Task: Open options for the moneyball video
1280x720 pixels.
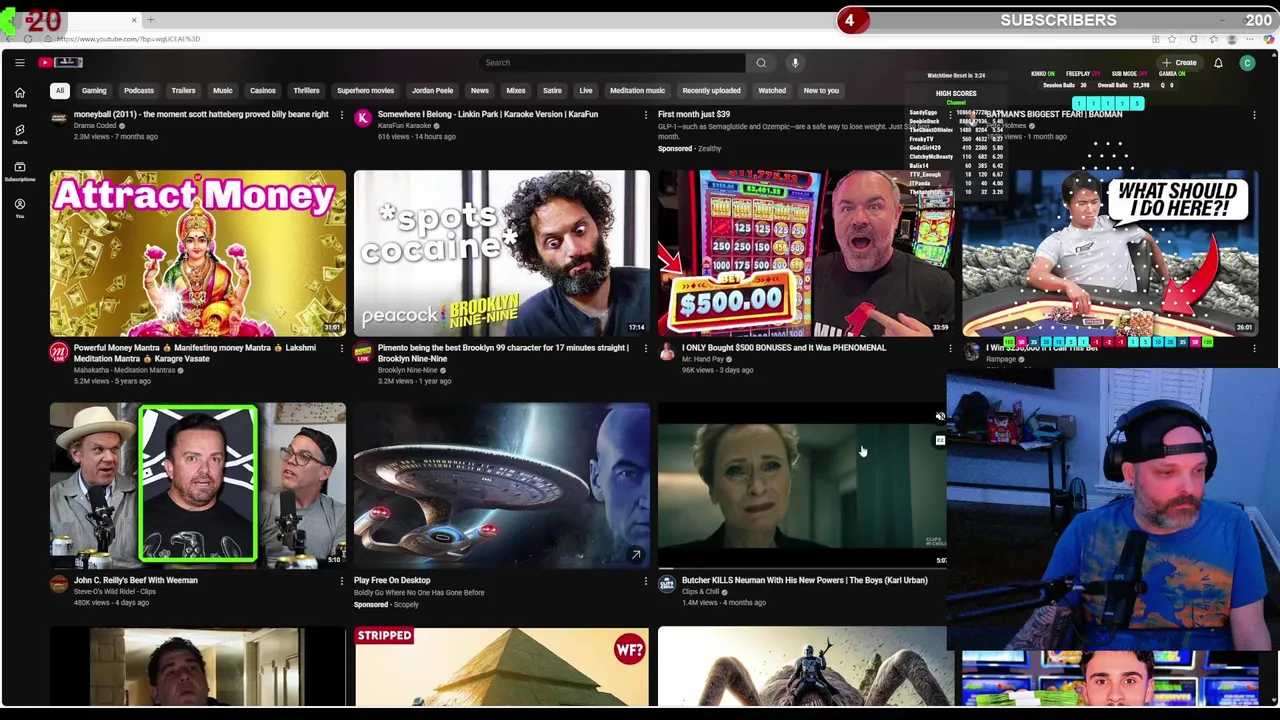Action: point(341,115)
